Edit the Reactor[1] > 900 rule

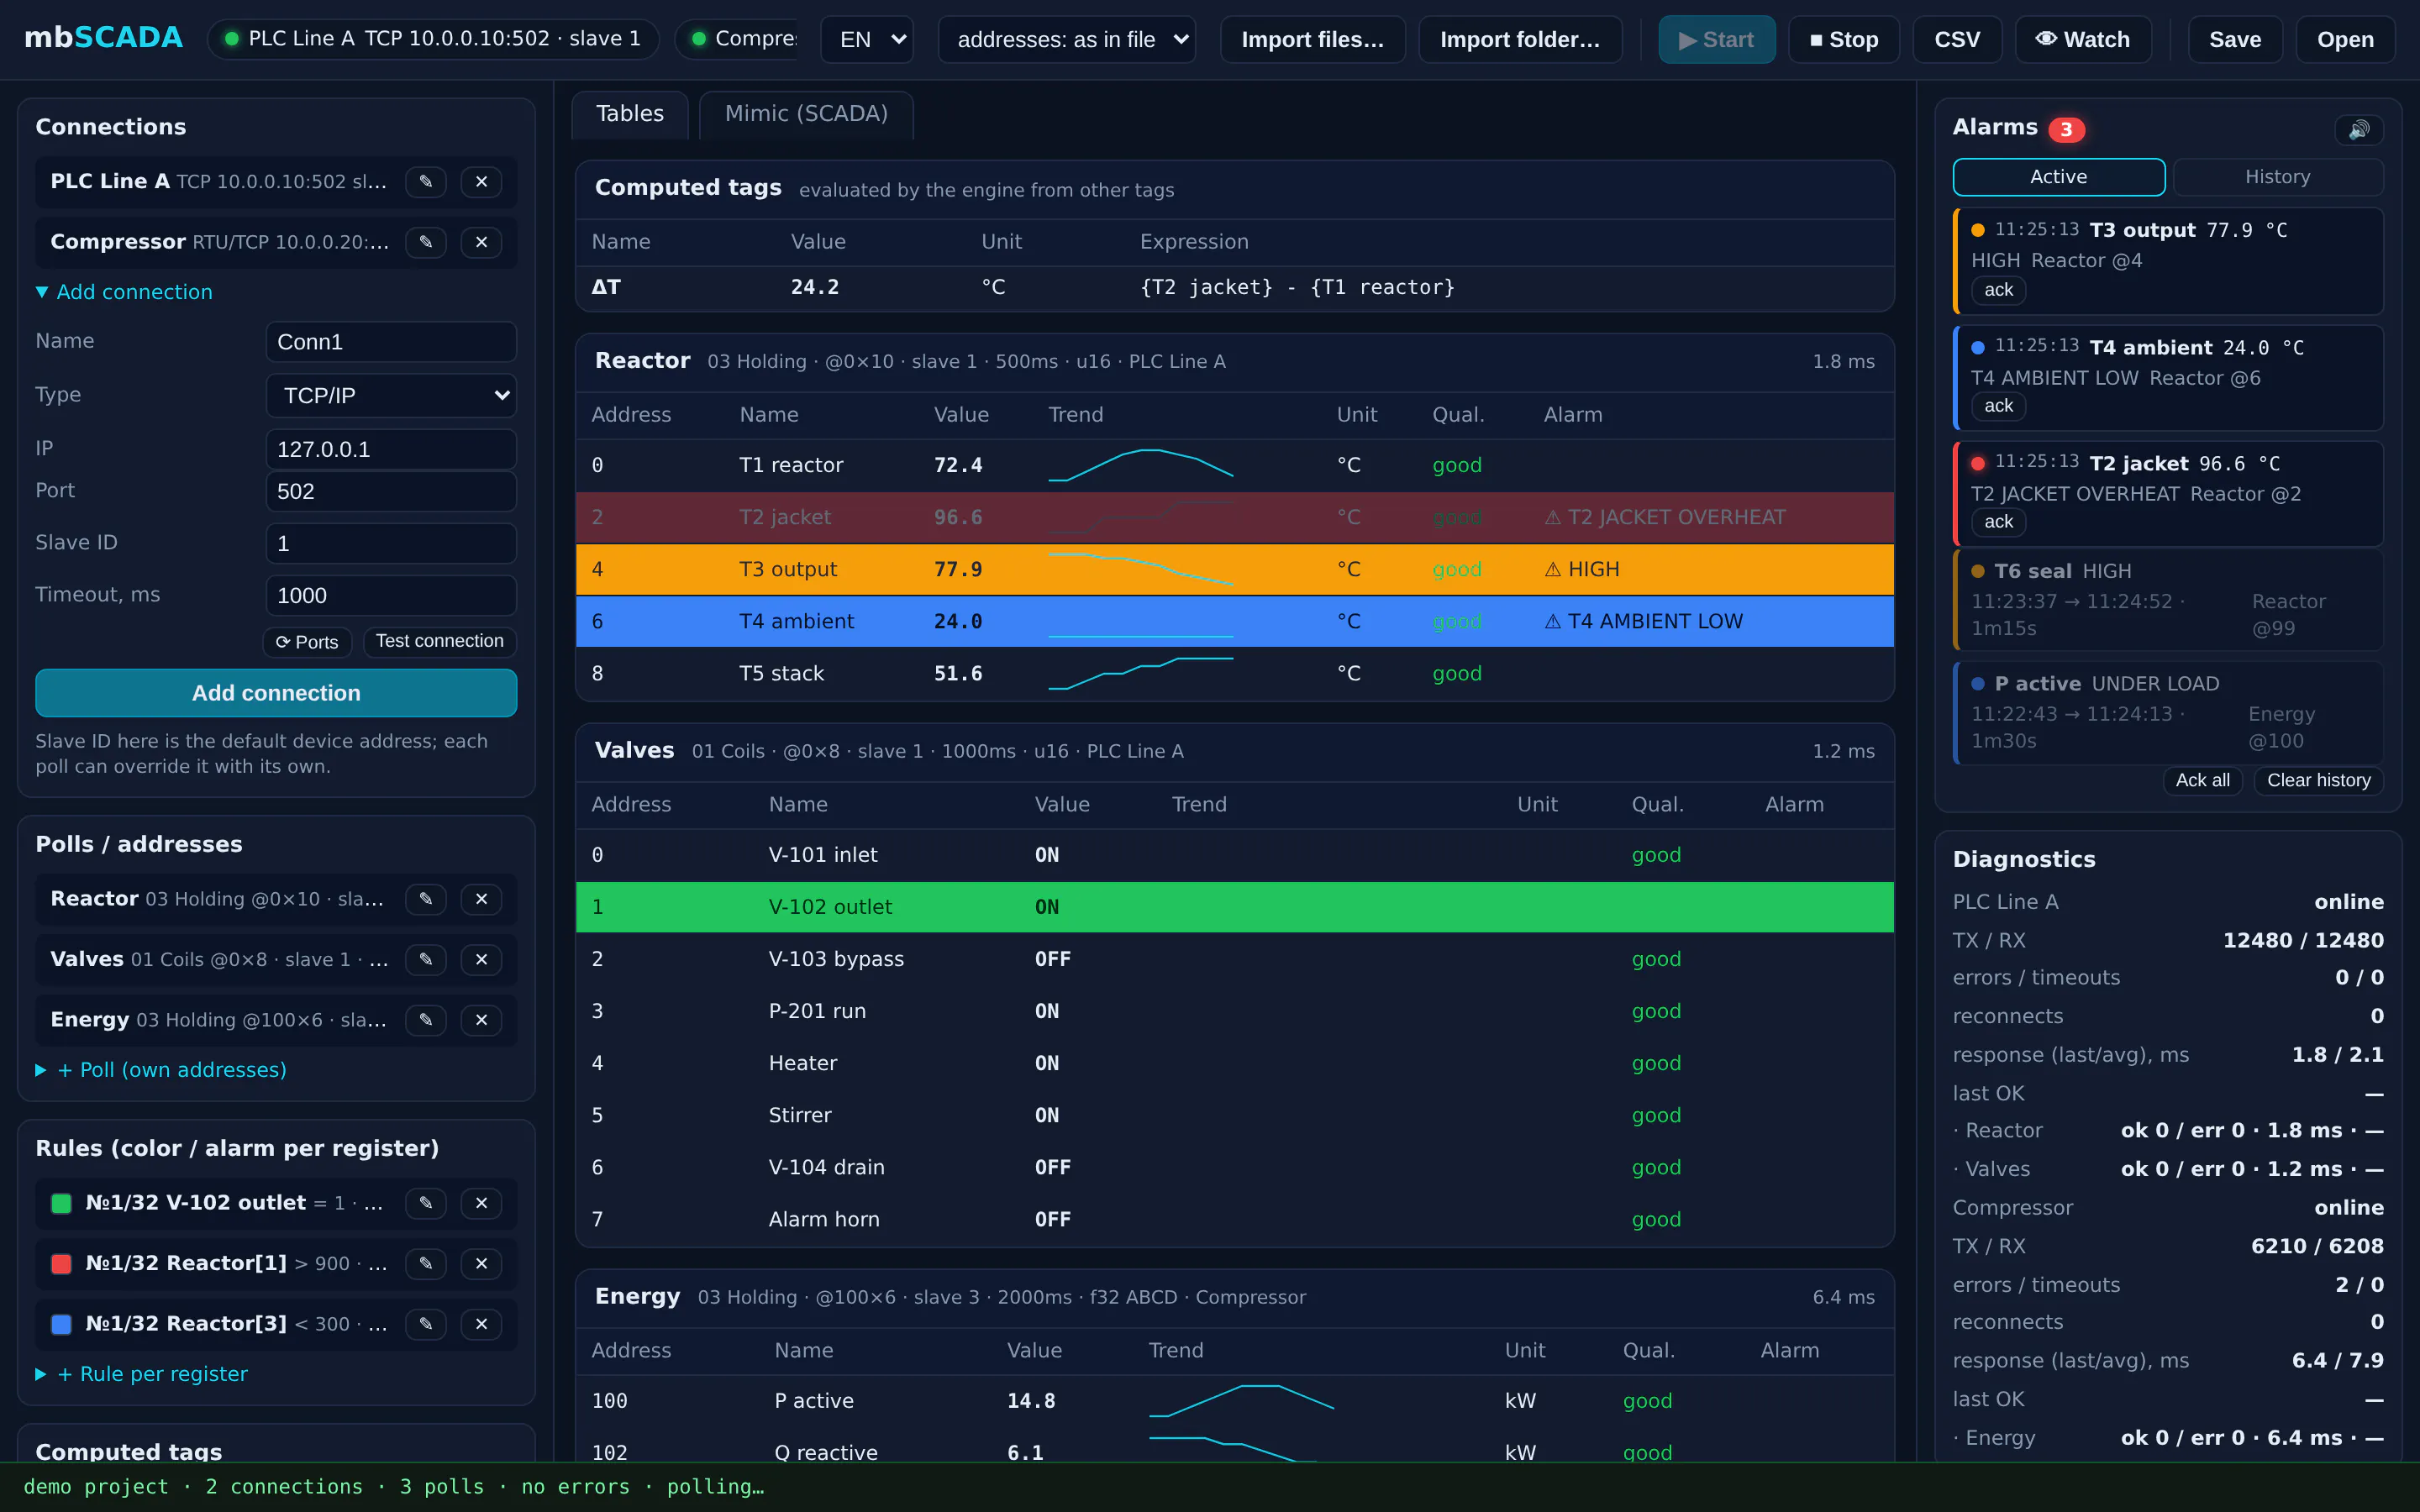426,1264
